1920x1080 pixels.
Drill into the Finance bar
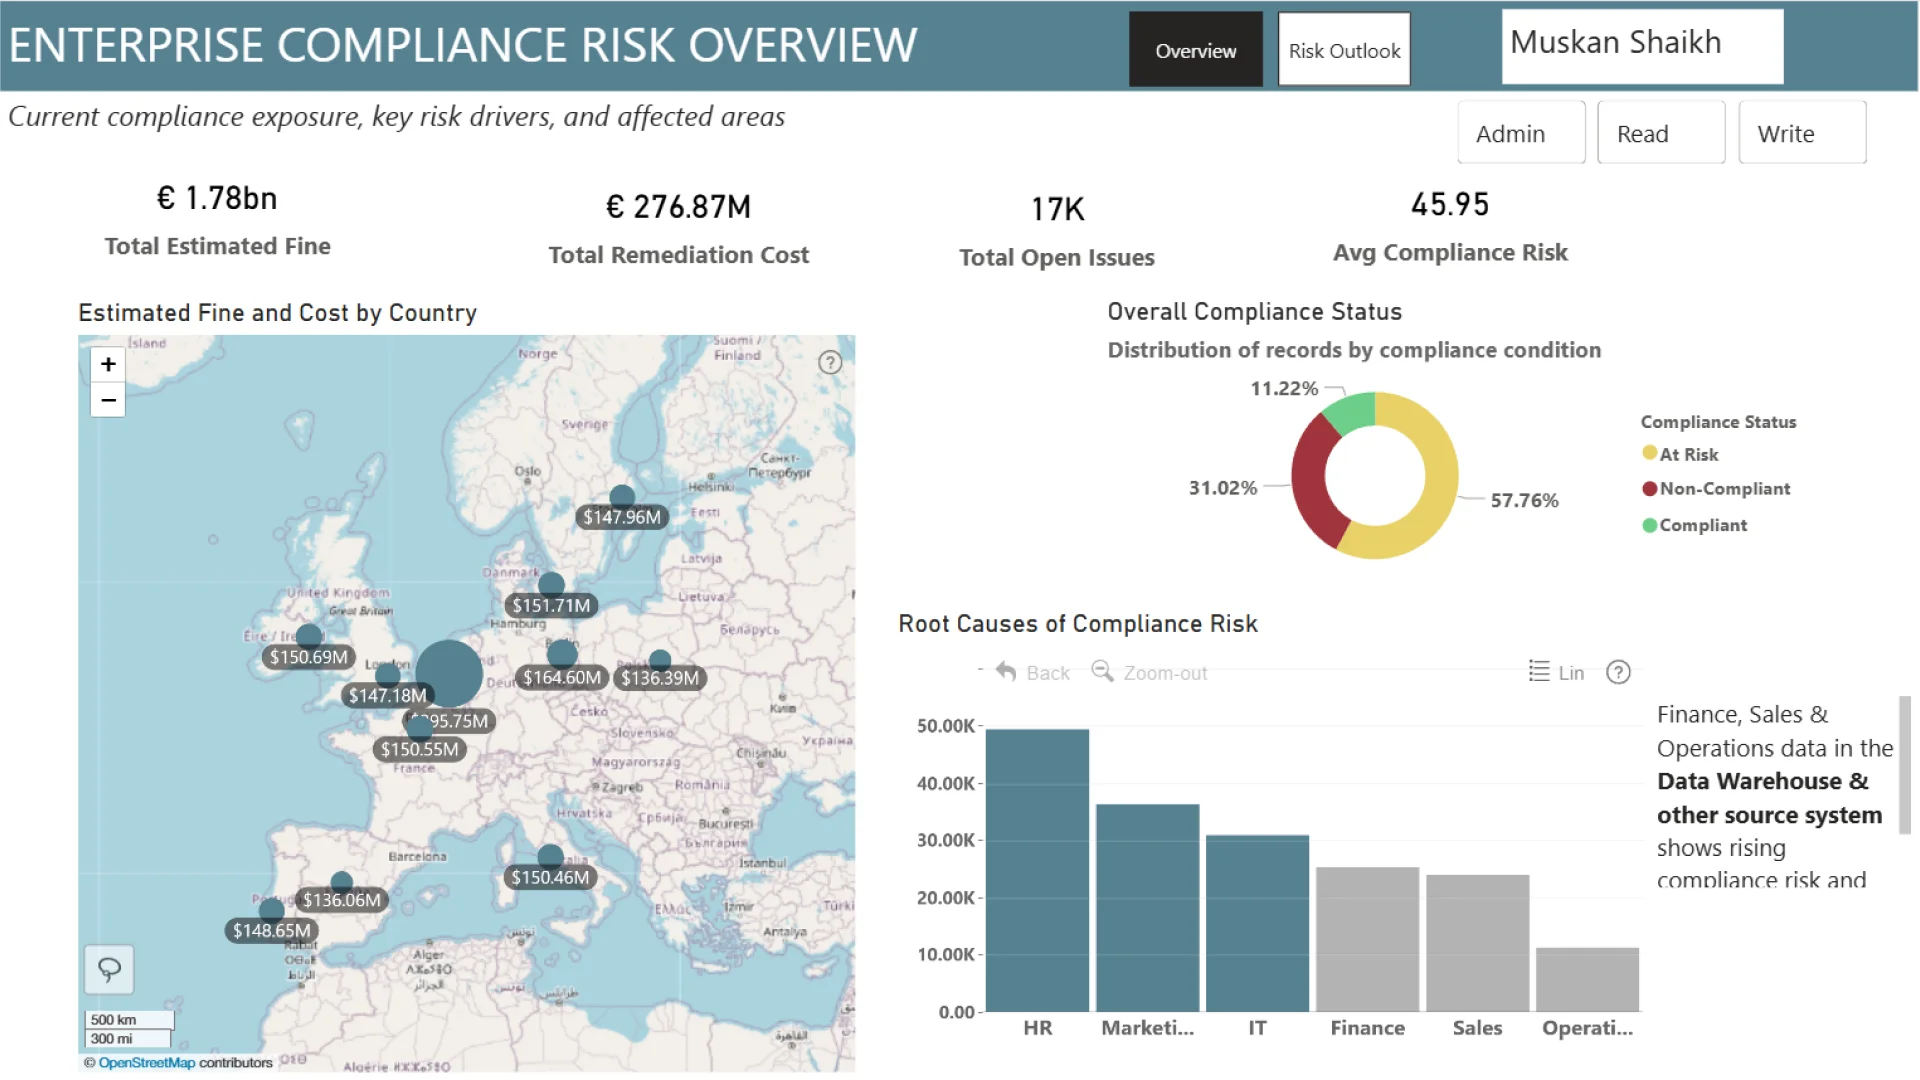pos(1367,939)
